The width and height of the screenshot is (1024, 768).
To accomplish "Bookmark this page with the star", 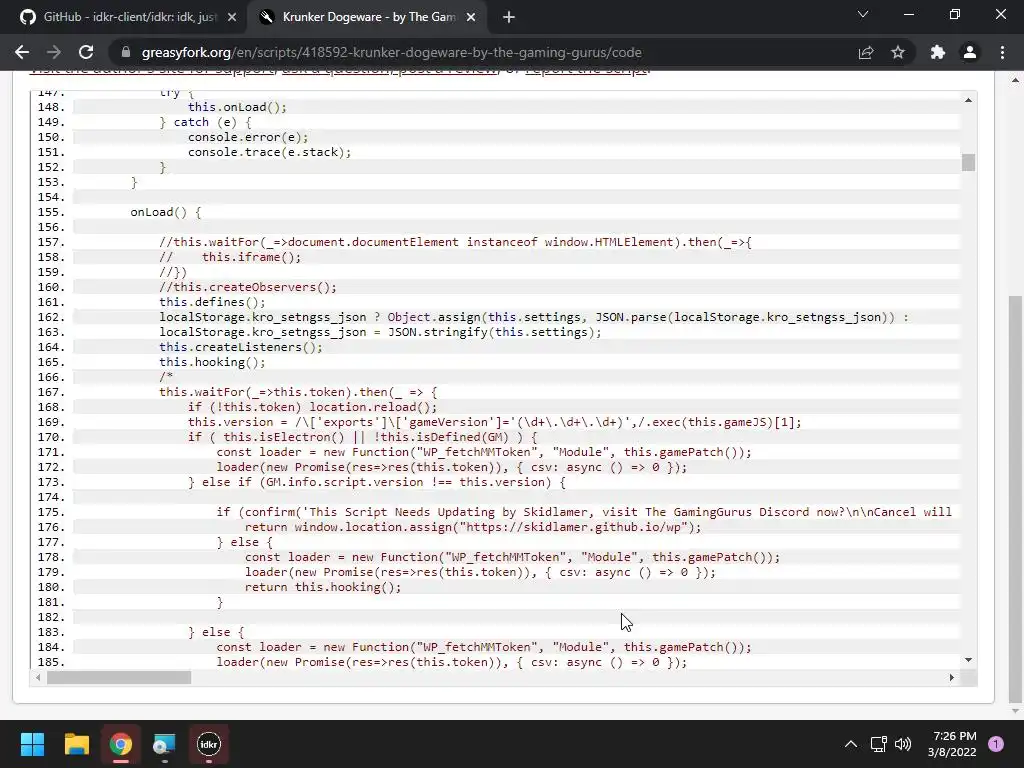I will pyautogui.click(x=898, y=52).
